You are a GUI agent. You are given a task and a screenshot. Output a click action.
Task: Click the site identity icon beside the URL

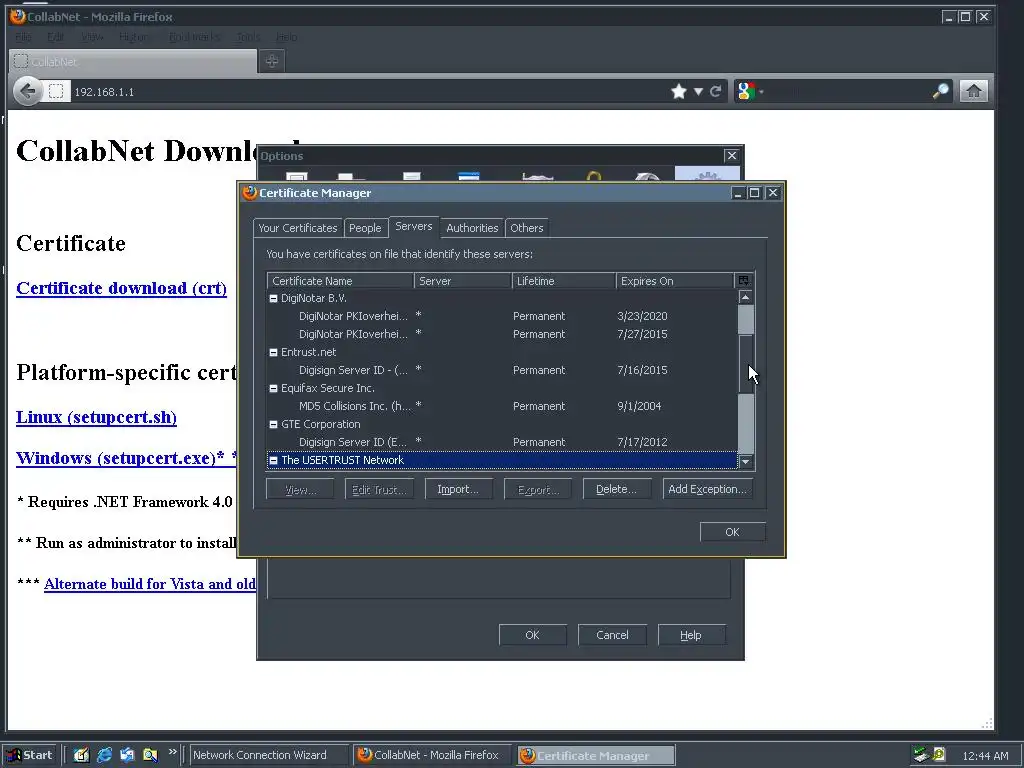pyautogui.click(x=56, y=91)
